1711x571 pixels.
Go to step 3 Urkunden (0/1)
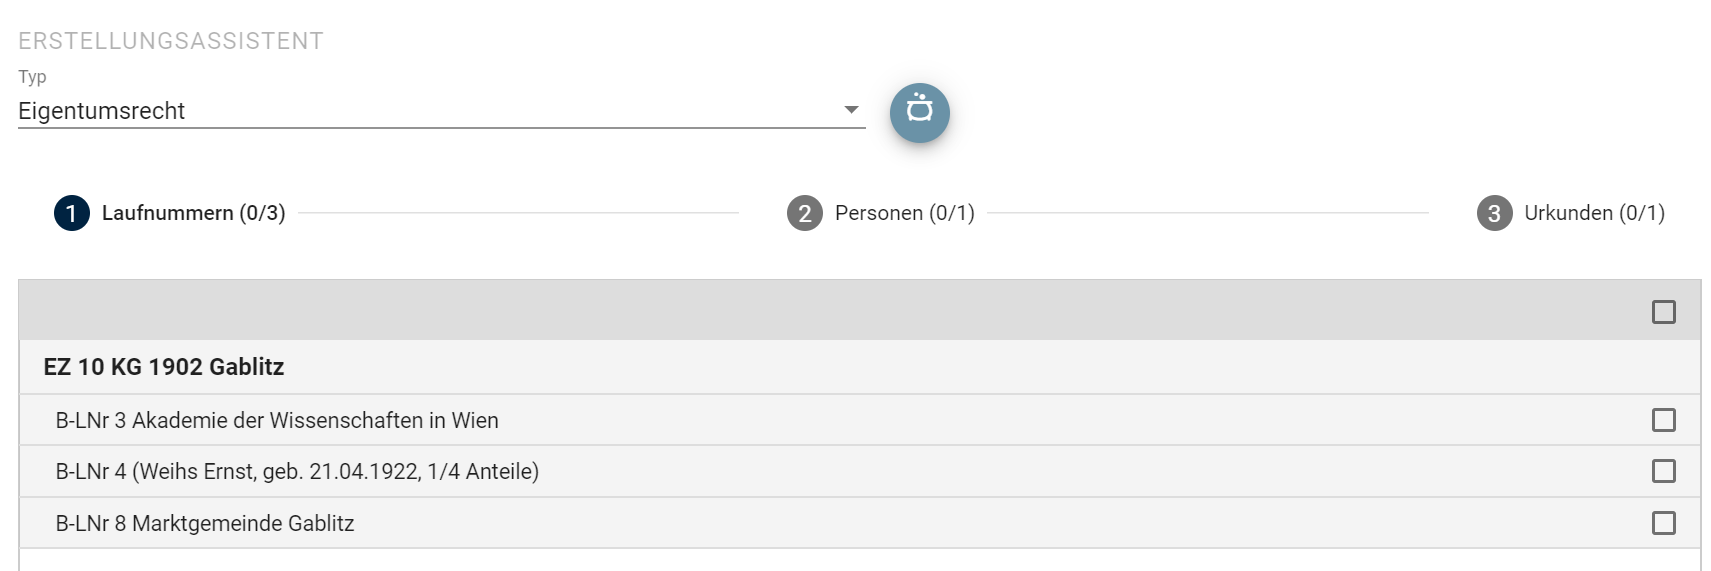[x=1571, y=213]
